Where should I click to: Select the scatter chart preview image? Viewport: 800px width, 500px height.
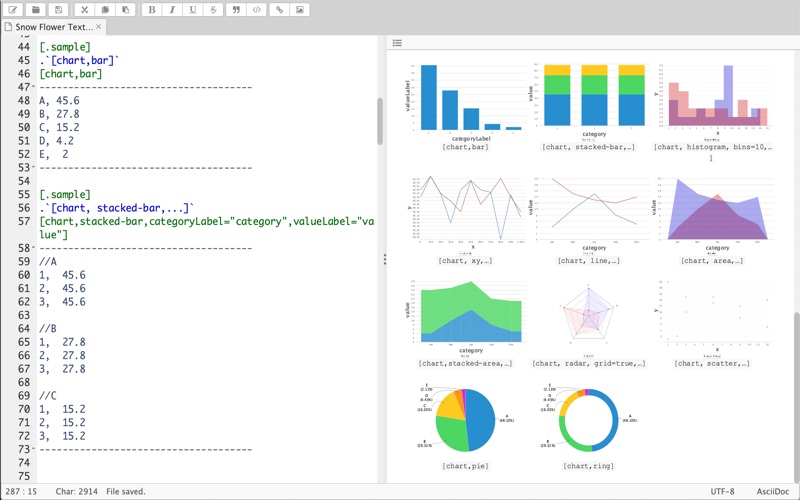point(712,317)
